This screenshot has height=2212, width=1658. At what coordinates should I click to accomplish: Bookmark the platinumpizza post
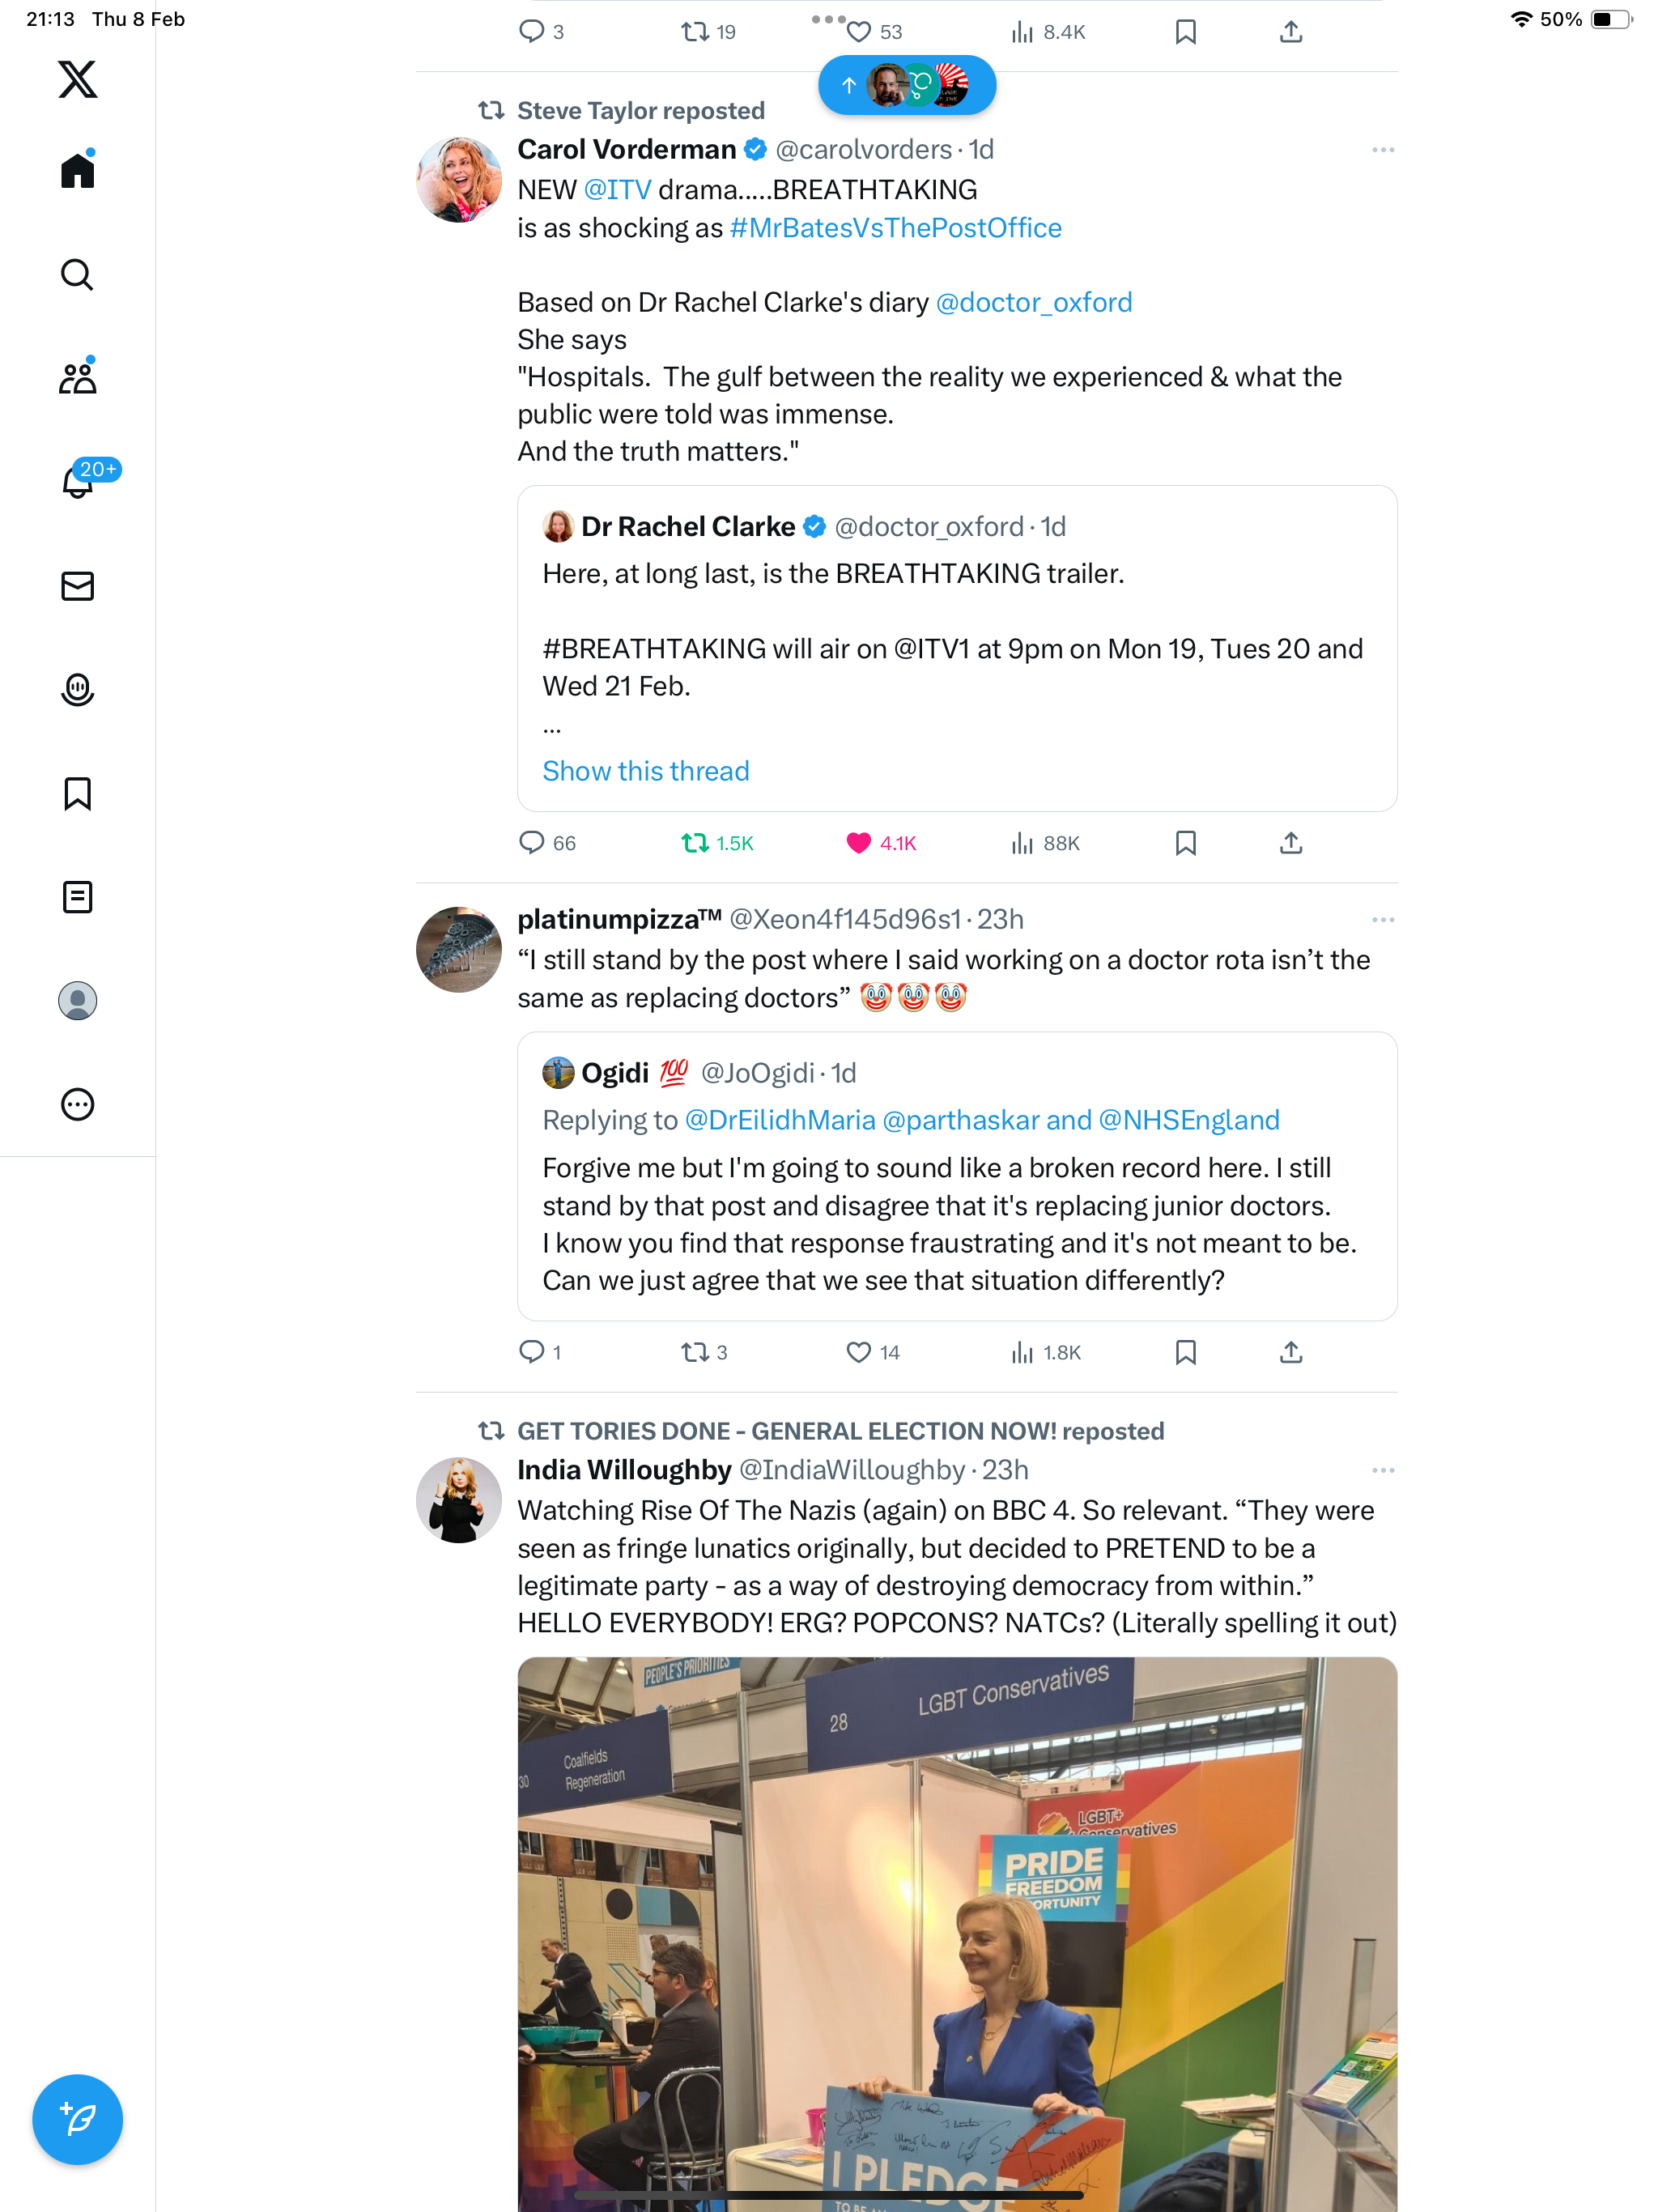1186,1352
